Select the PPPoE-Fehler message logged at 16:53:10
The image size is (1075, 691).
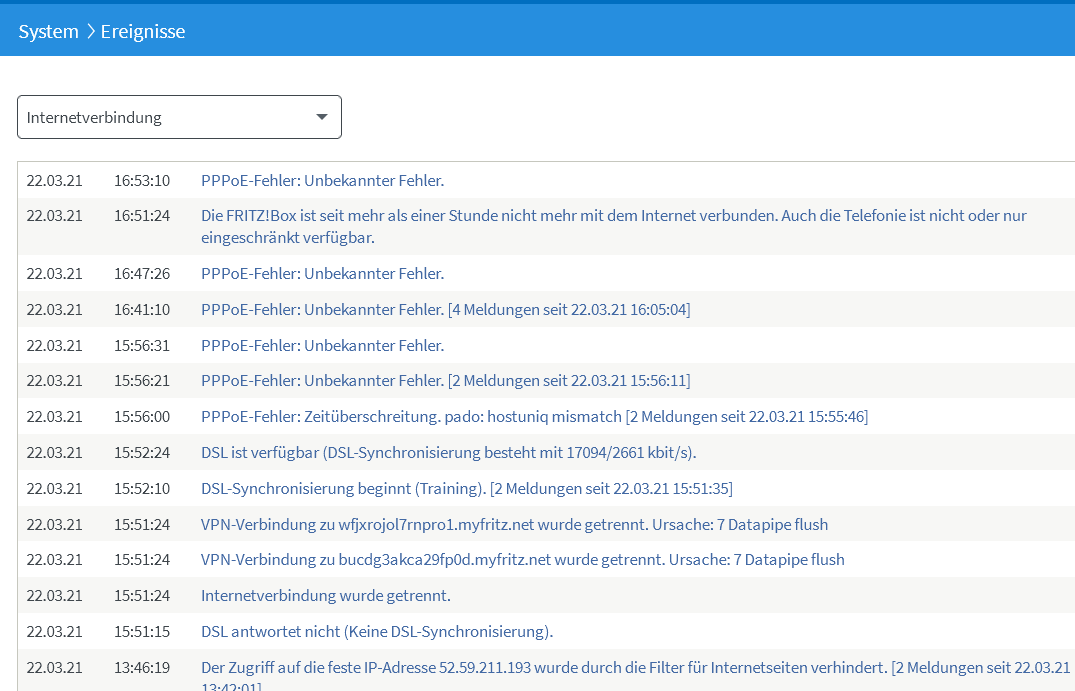click(322, 181)
